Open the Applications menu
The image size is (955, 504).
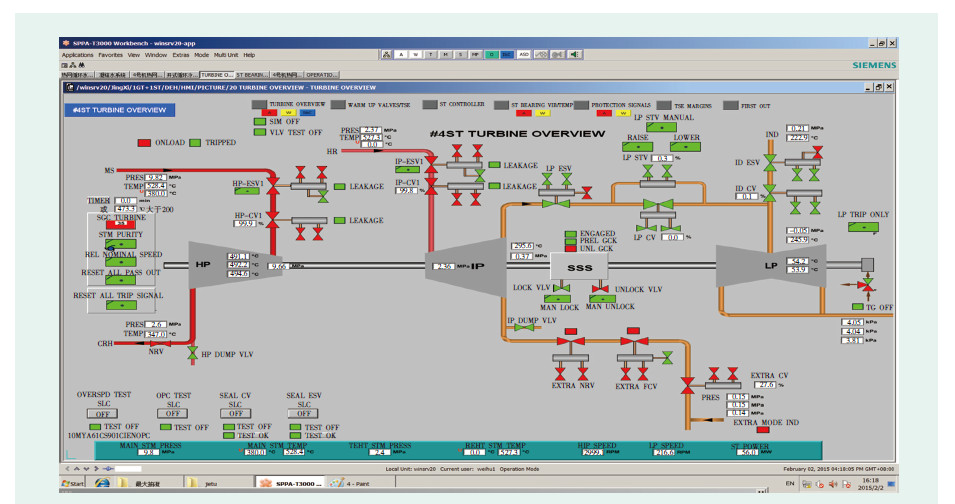[x=77, y=55]
